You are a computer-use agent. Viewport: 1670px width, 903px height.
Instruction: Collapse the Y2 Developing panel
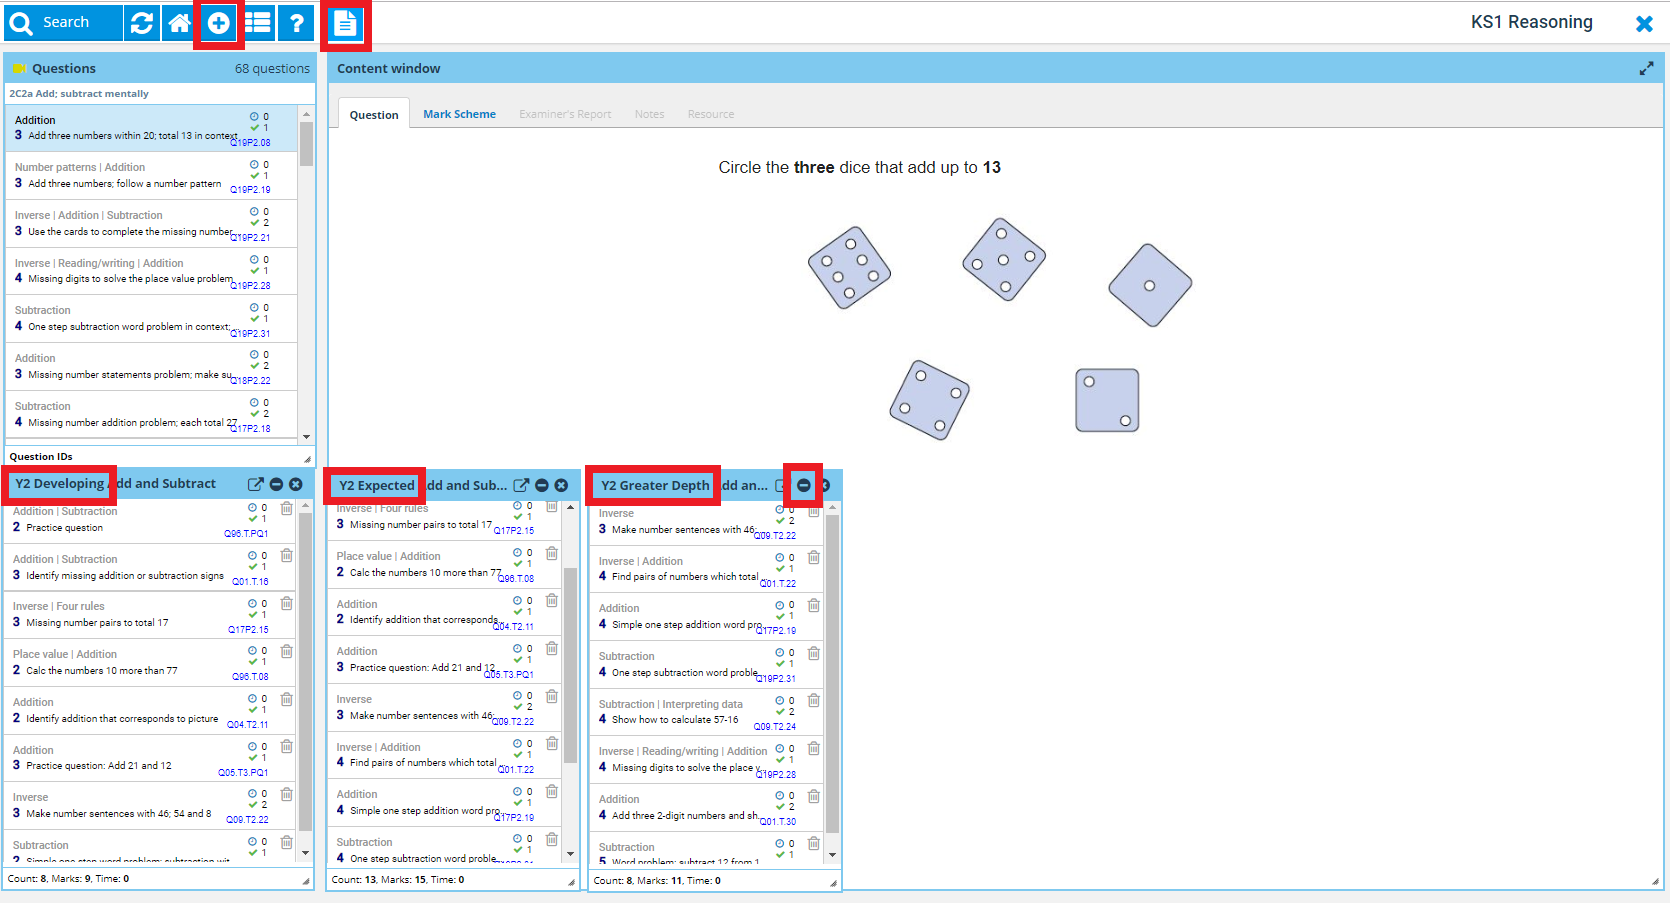(x=277, y=484)
